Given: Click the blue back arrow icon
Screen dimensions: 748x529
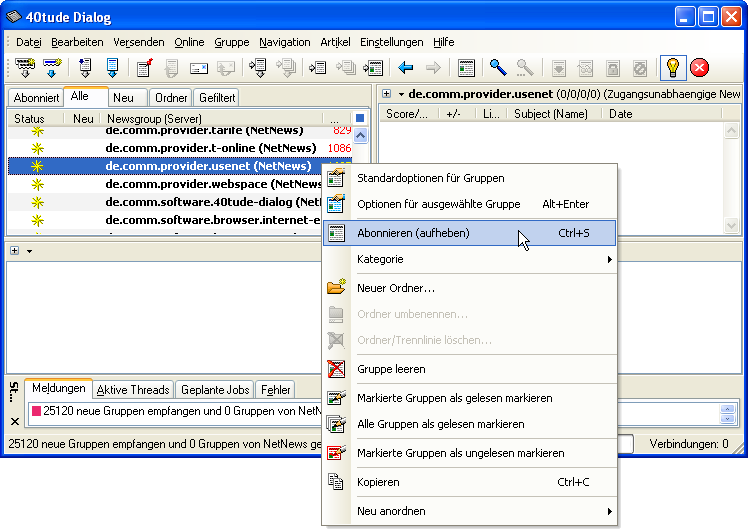Looking at the screenshot, I should coord(406,68).
